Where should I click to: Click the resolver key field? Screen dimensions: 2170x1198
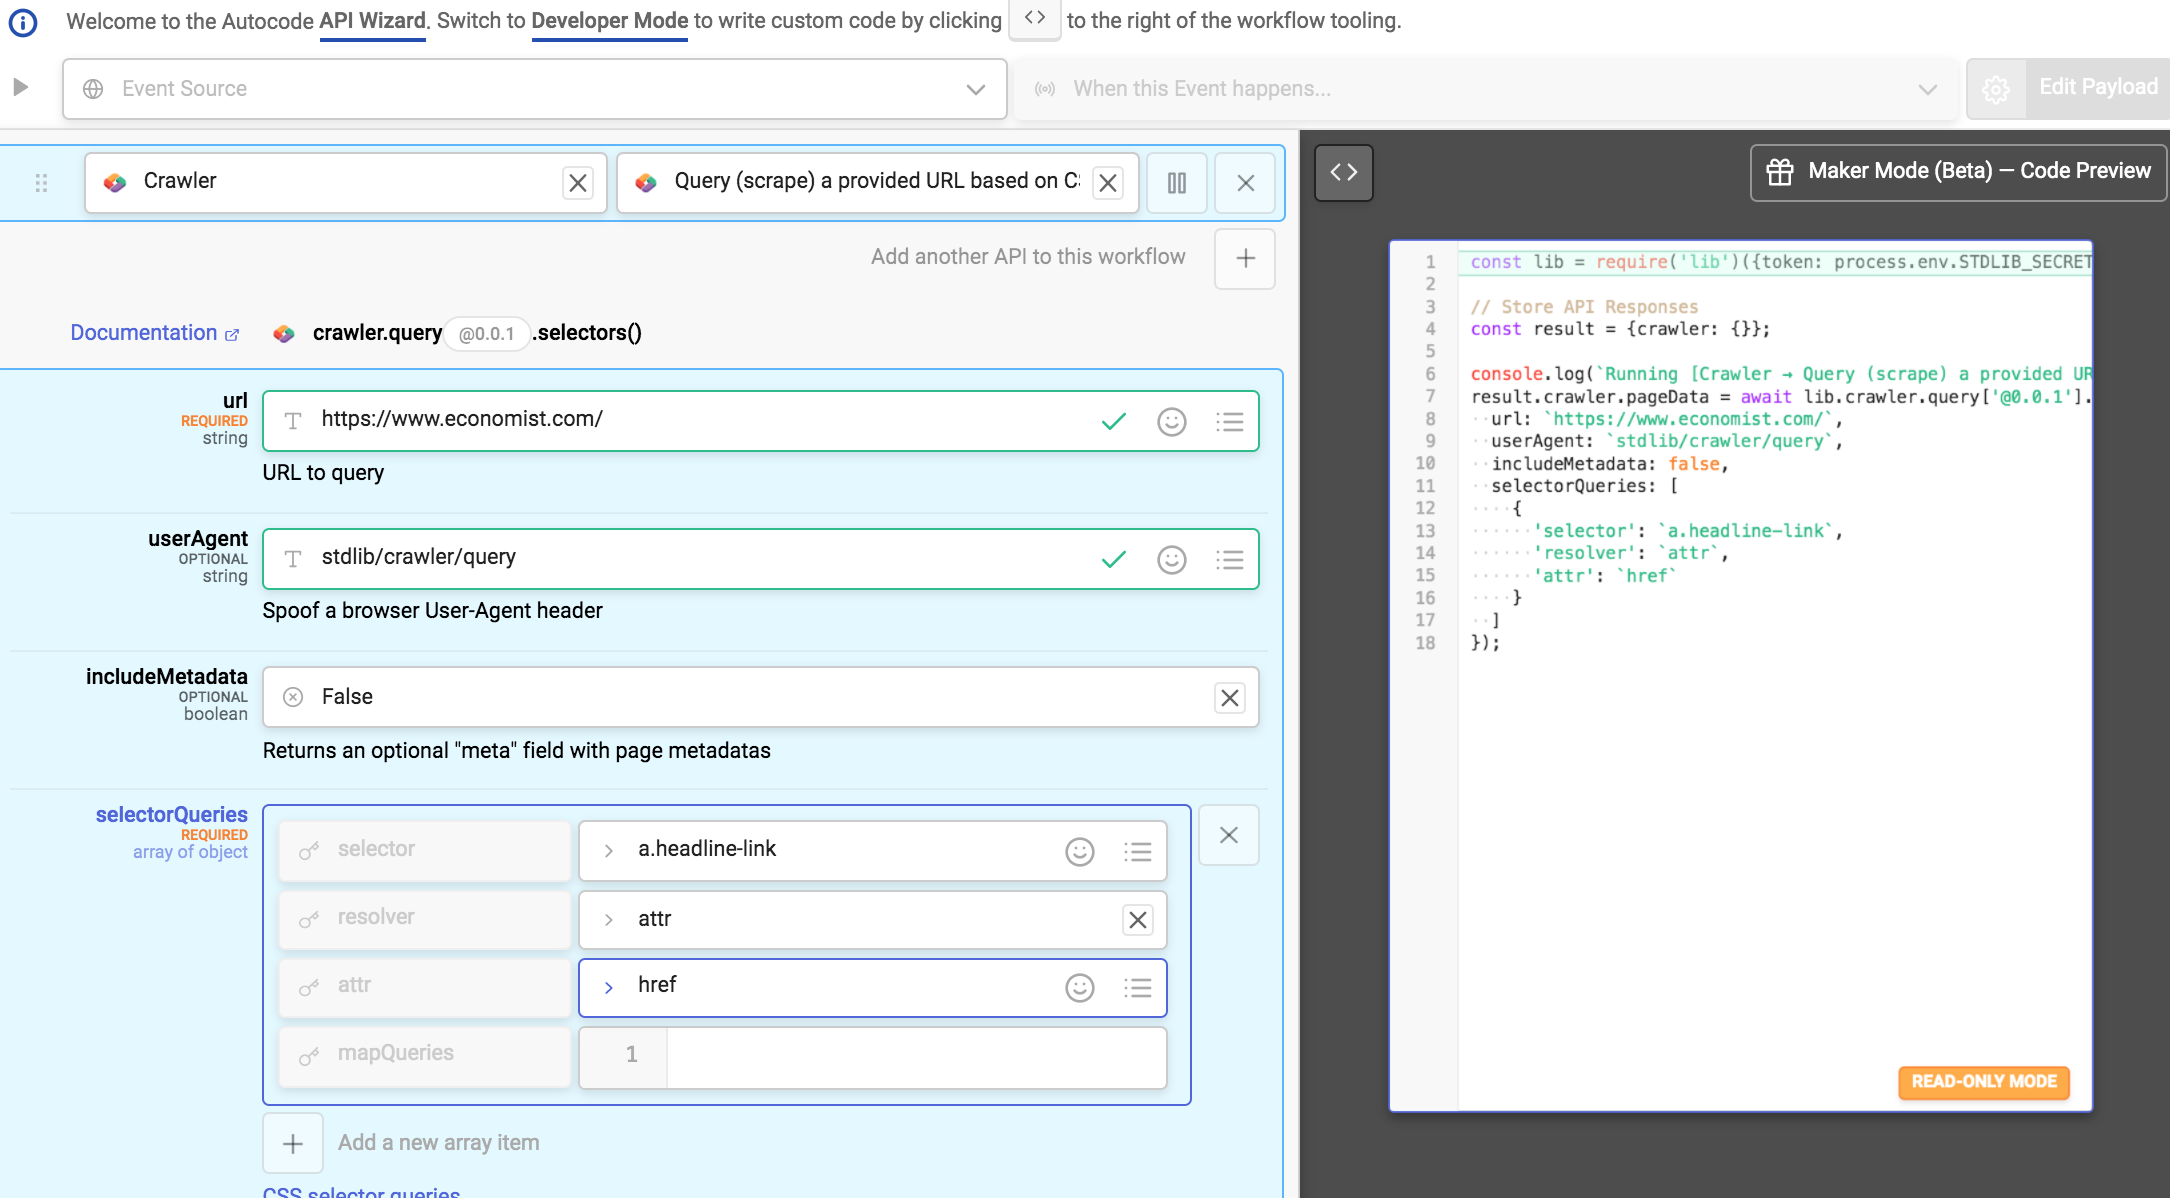click(425, 919)
